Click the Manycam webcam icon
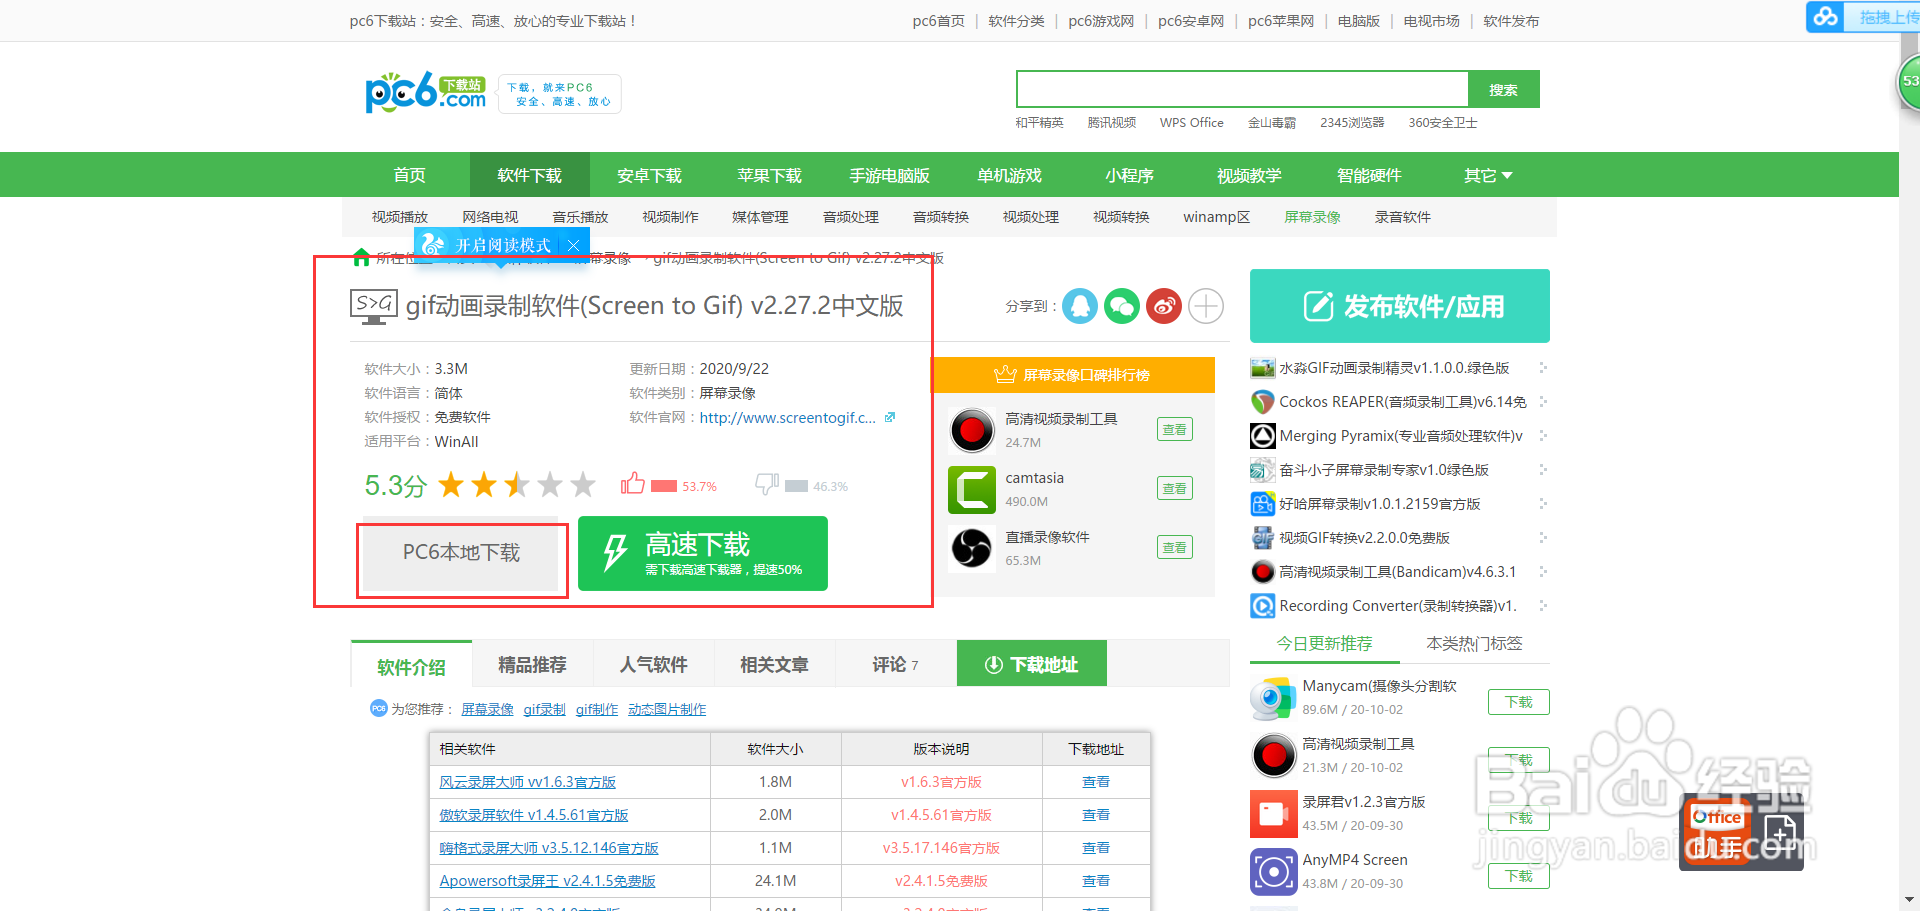 click(x=1273, y=698)
